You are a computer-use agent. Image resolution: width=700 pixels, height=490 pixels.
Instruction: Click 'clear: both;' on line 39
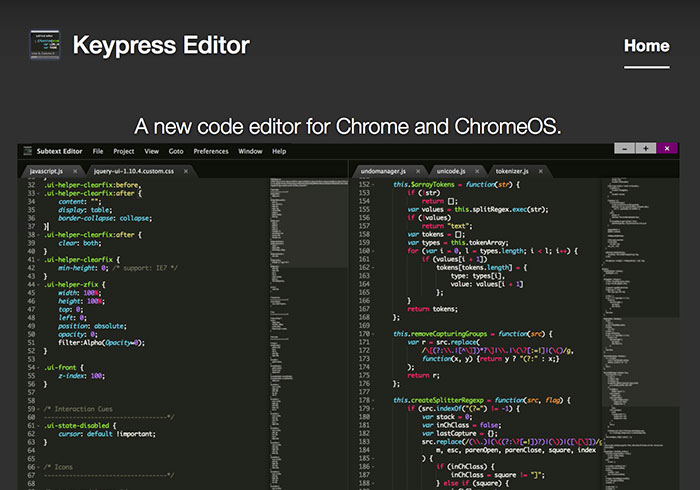point(79,243)
